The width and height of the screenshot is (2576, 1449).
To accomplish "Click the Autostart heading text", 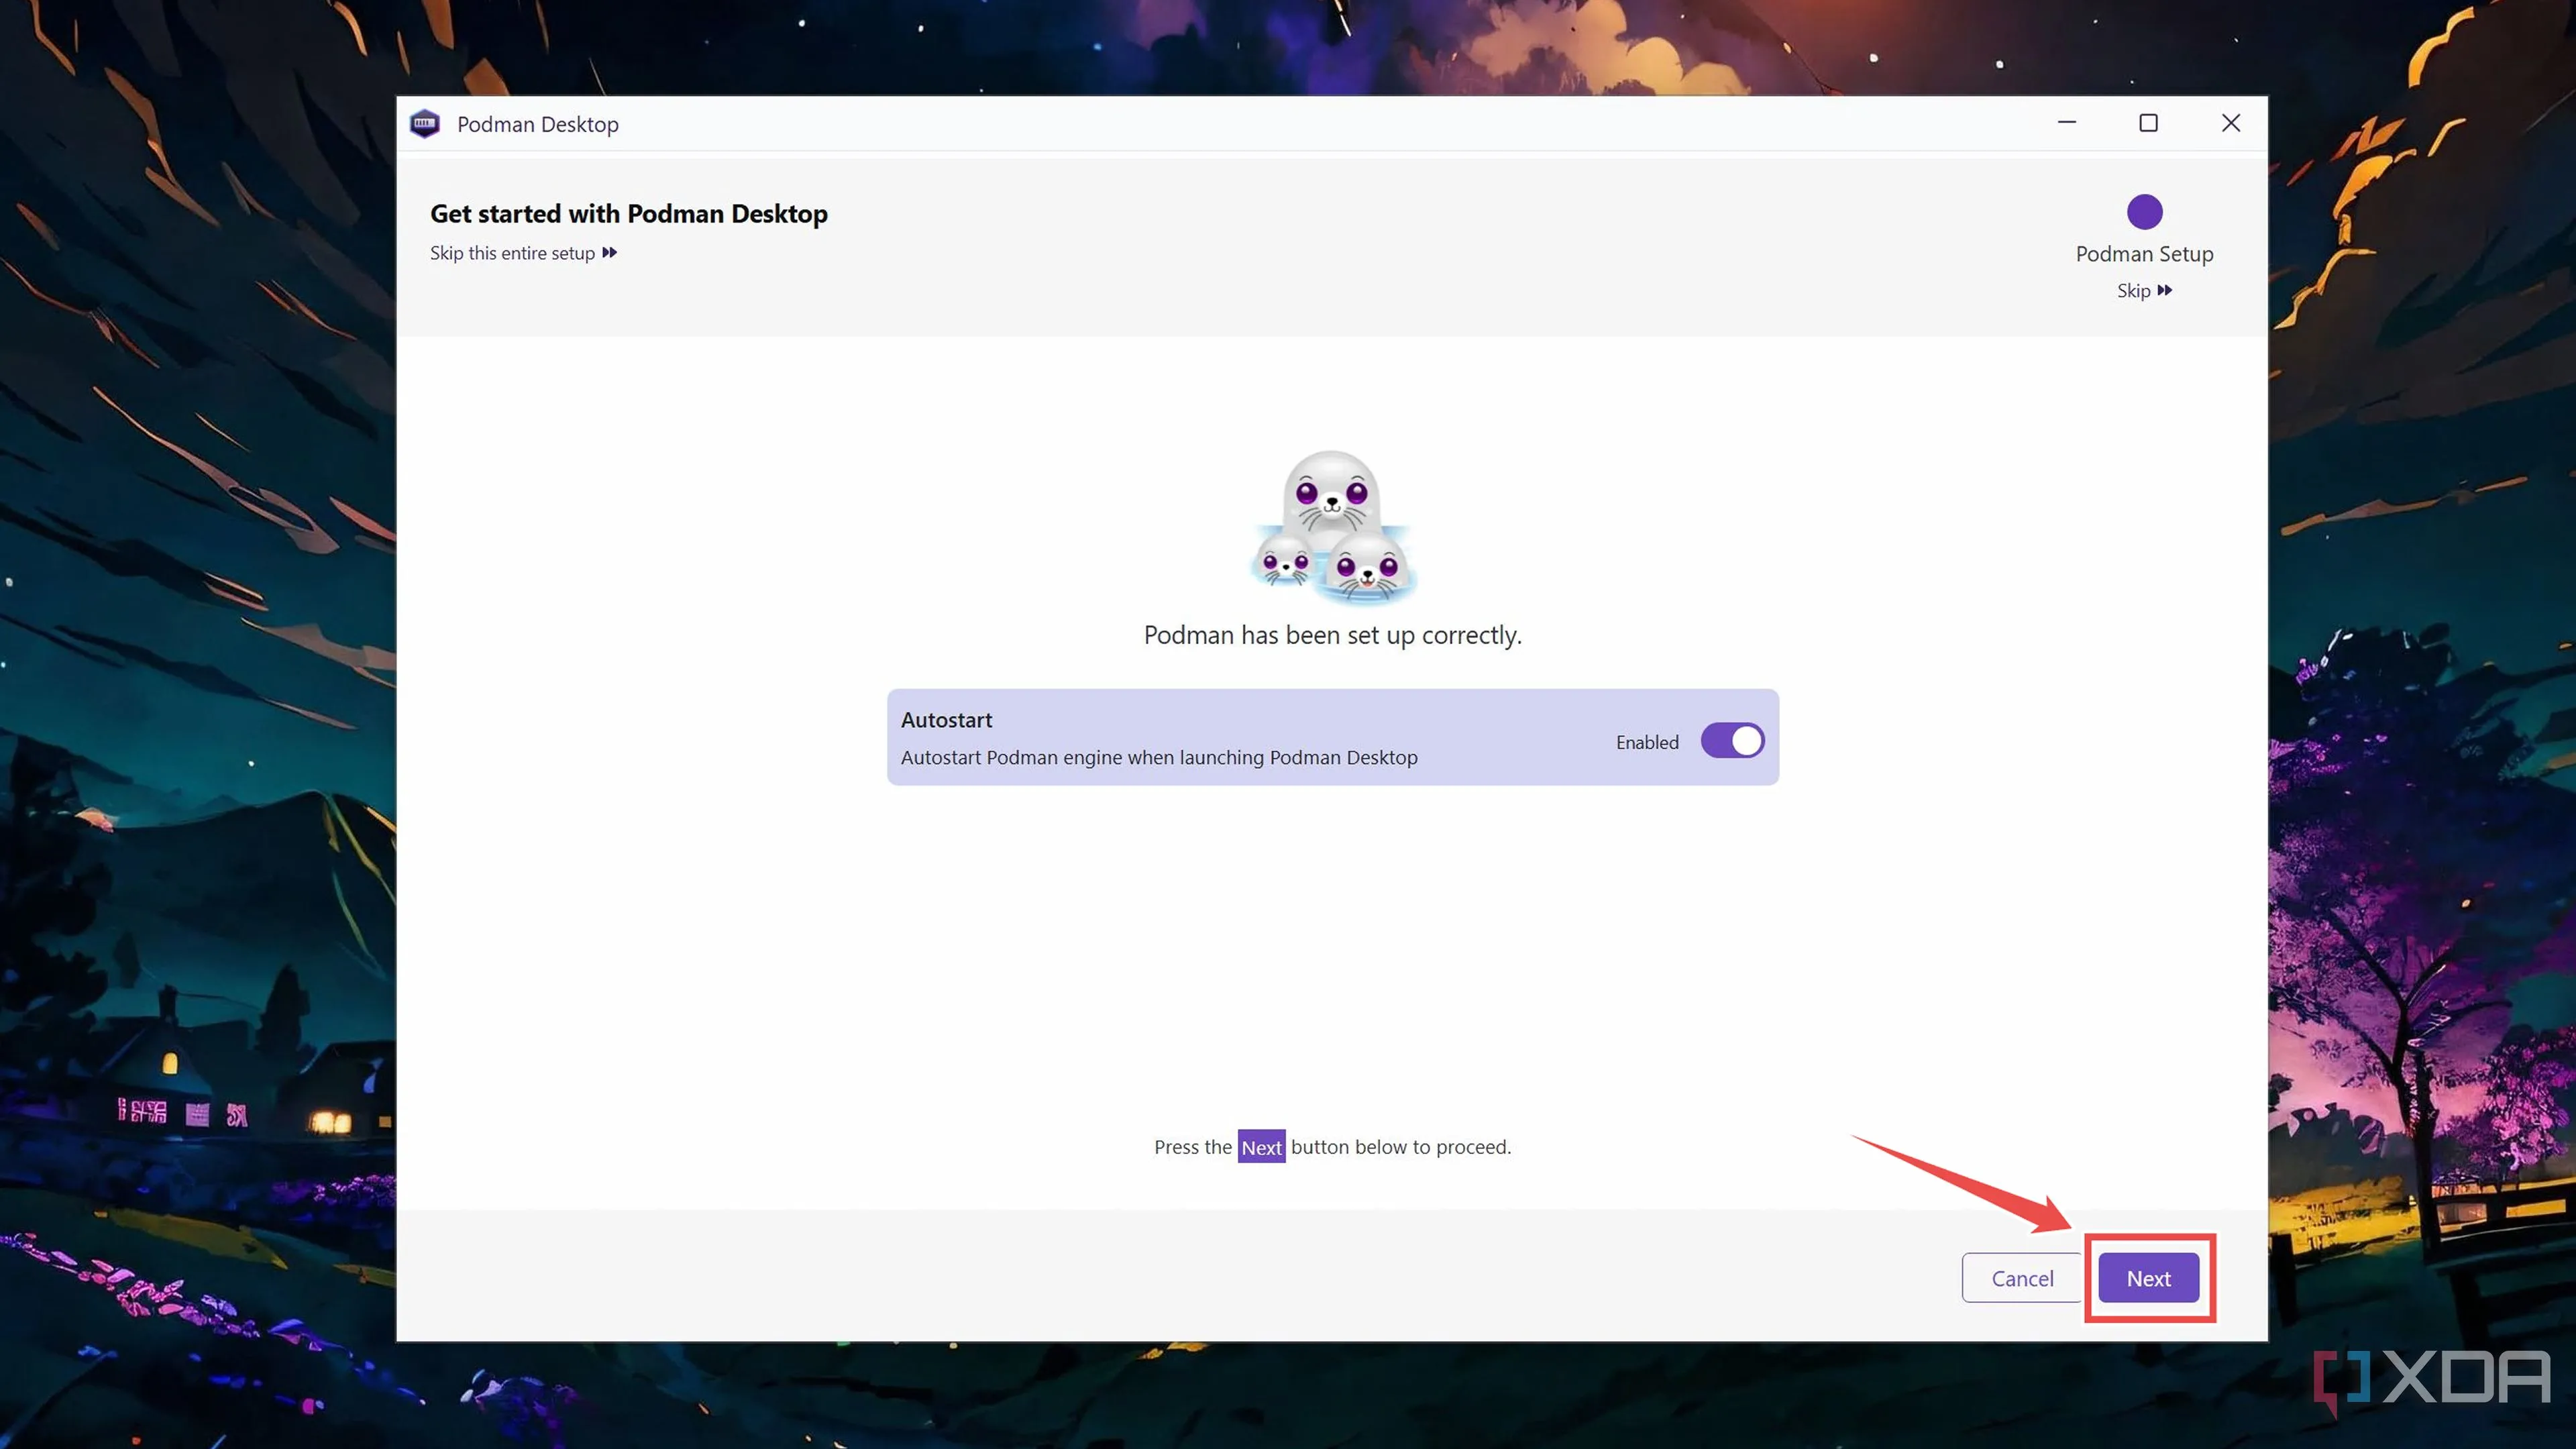I will (x=946, y=720).
